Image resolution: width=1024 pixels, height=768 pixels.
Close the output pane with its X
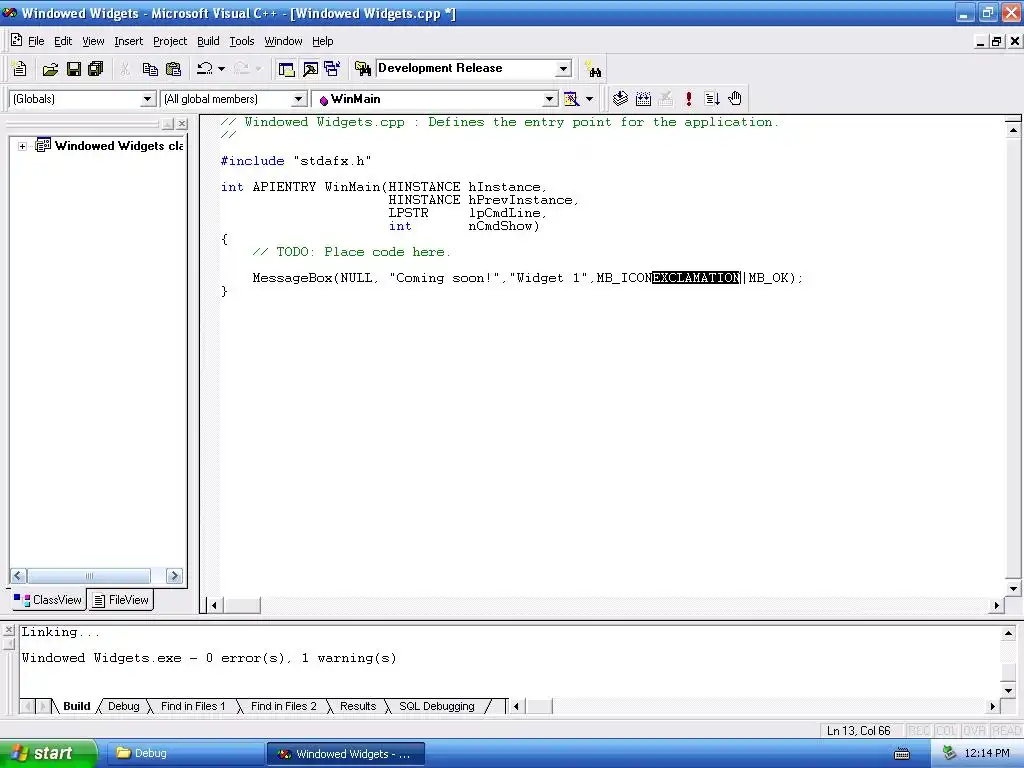click(8, 630)
